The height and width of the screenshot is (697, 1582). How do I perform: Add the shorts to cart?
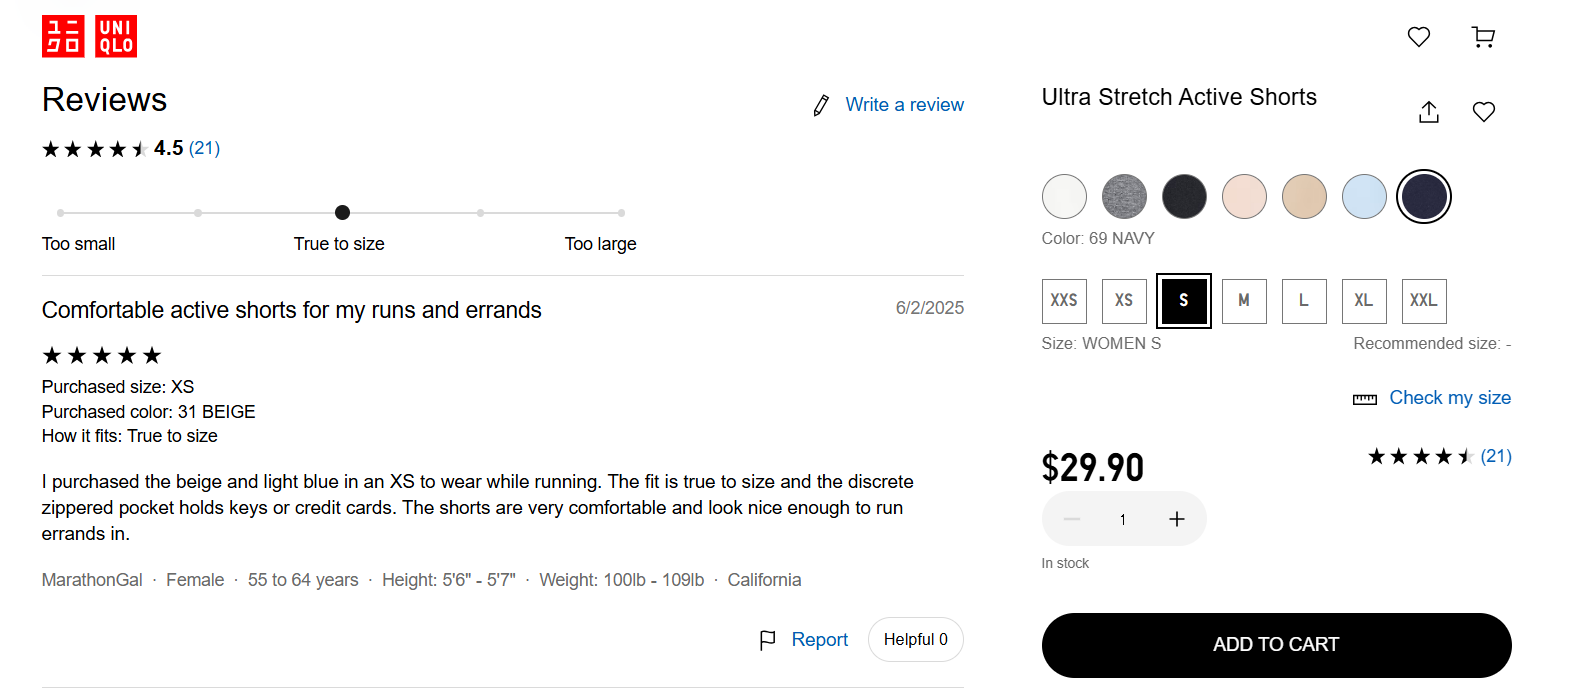tap(1277, 645)
